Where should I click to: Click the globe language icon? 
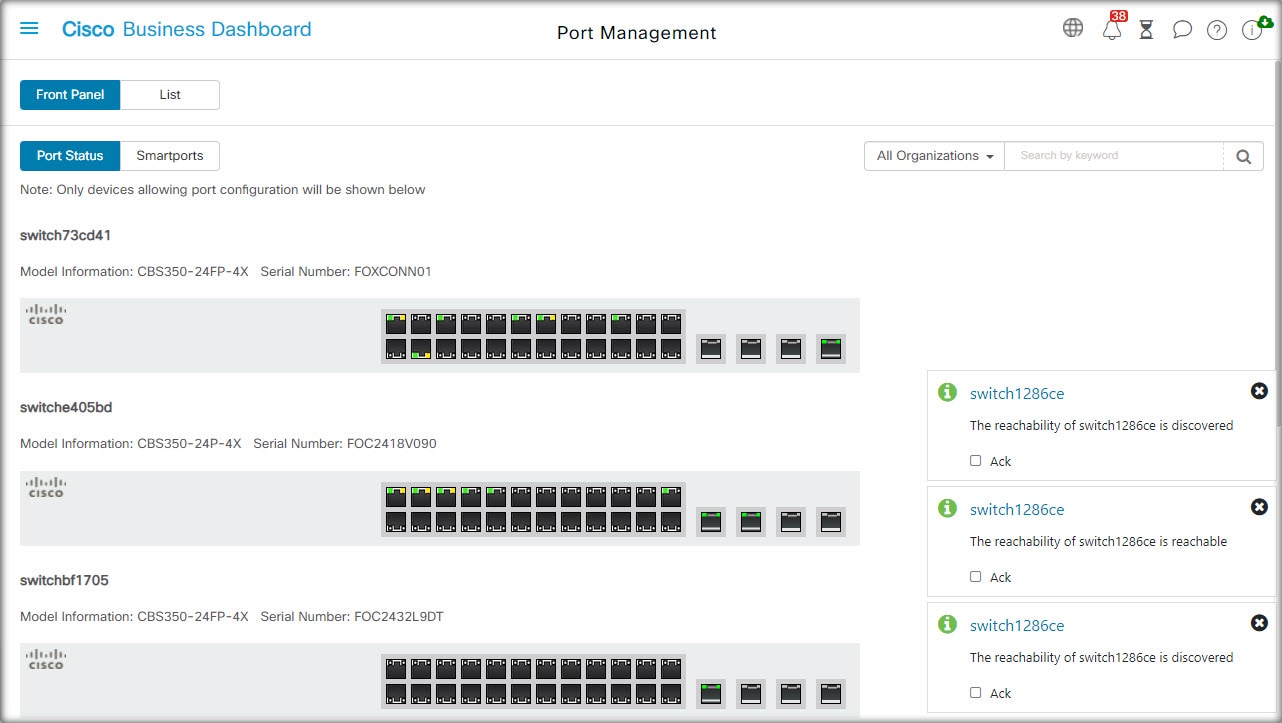click(x=1073, y=28)
